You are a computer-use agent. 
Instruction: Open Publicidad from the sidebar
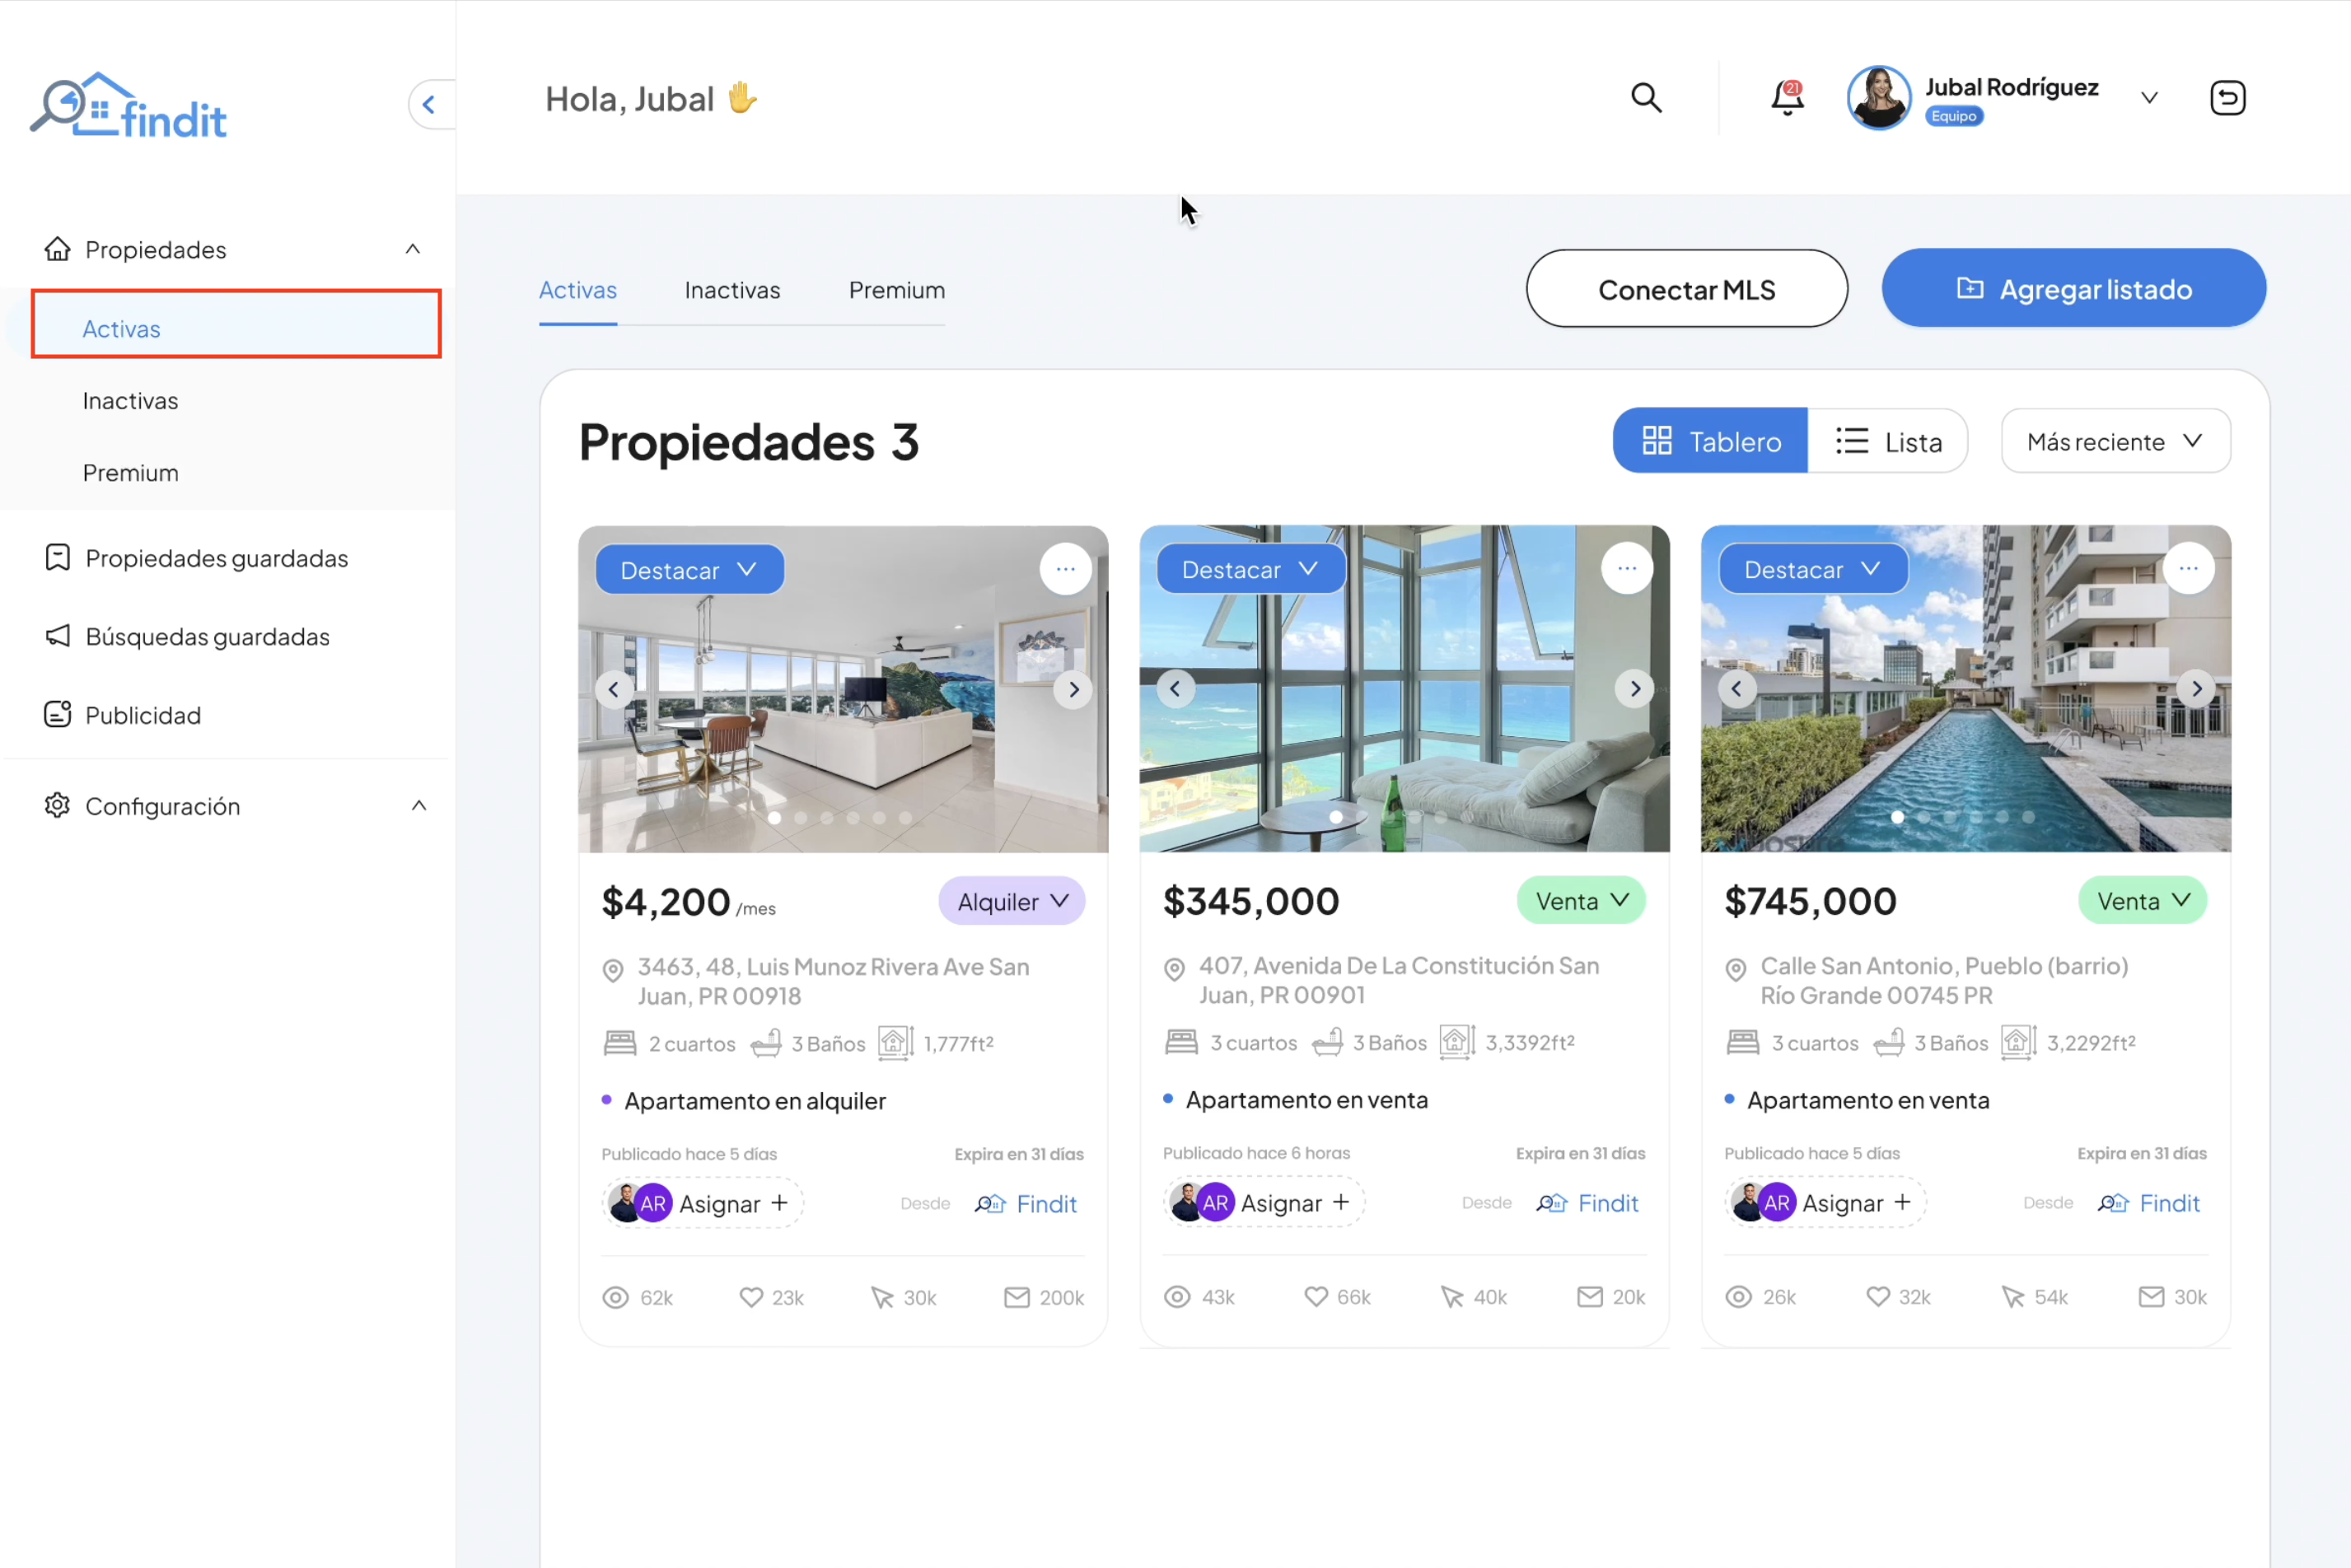[143, 715]
